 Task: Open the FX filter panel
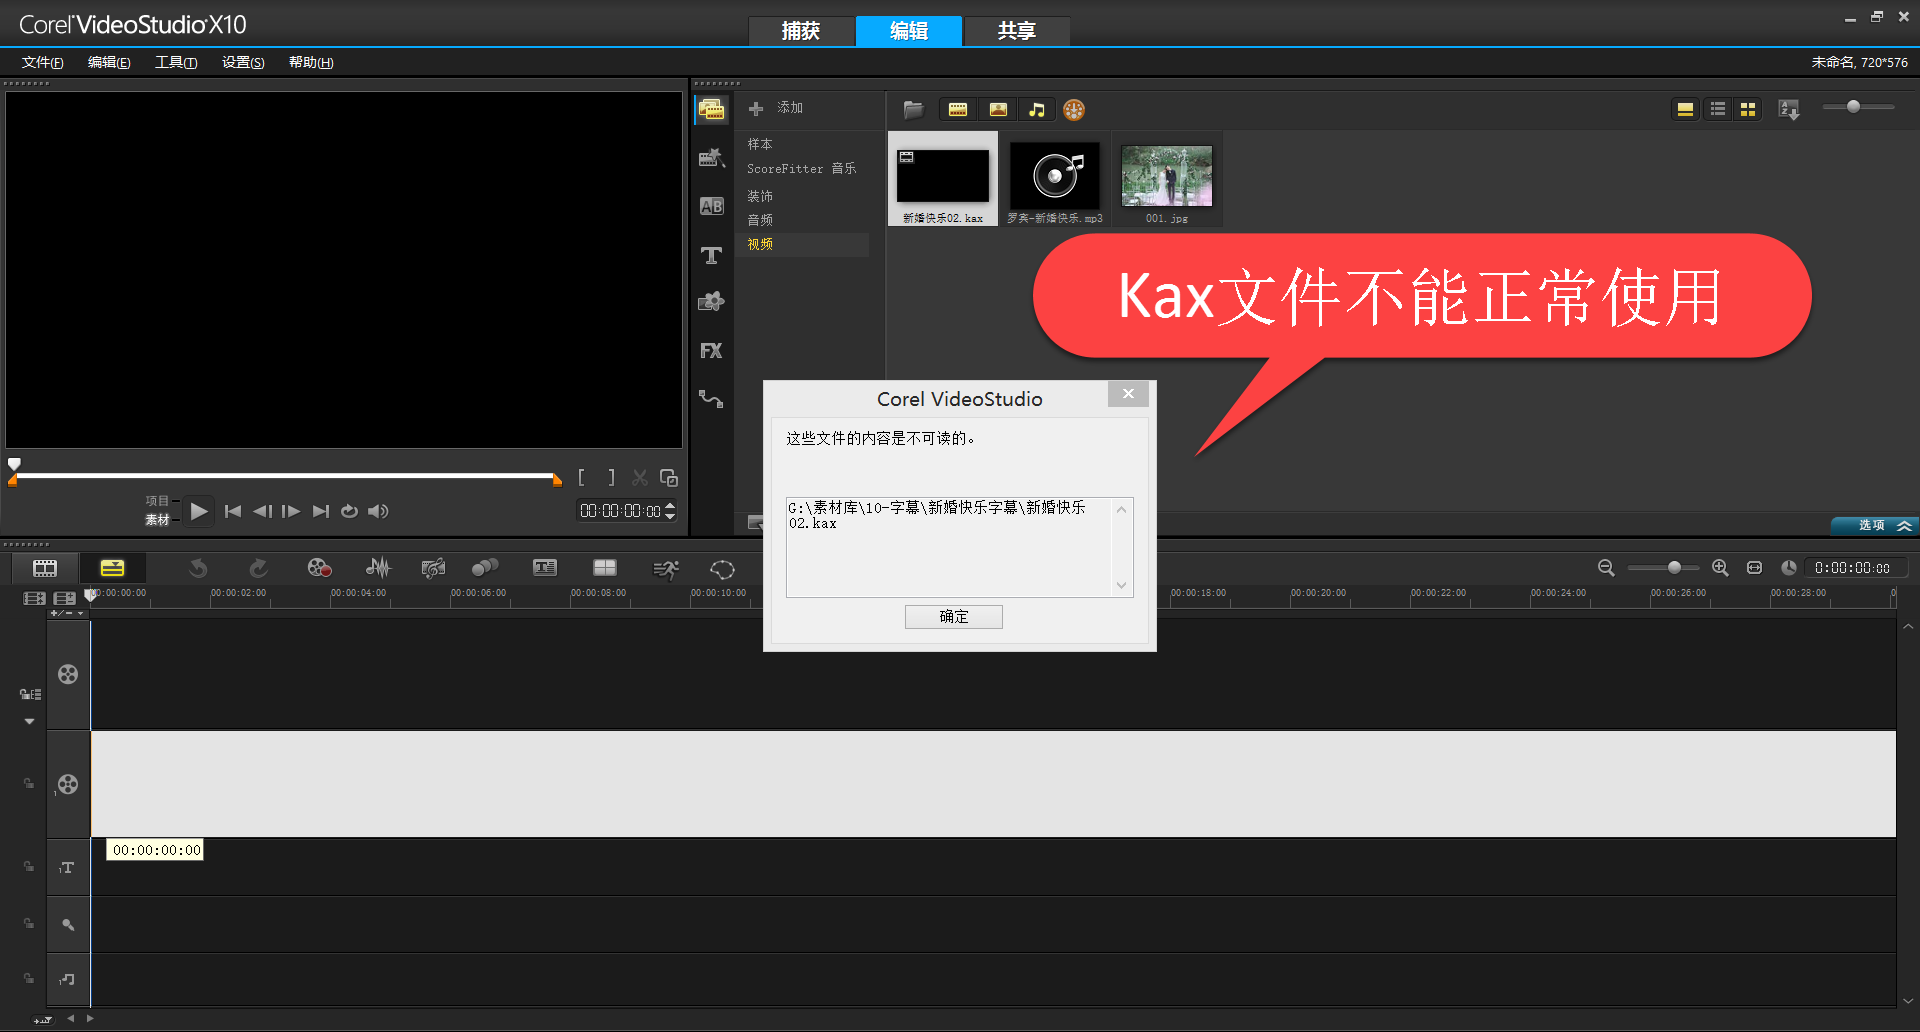712,351
